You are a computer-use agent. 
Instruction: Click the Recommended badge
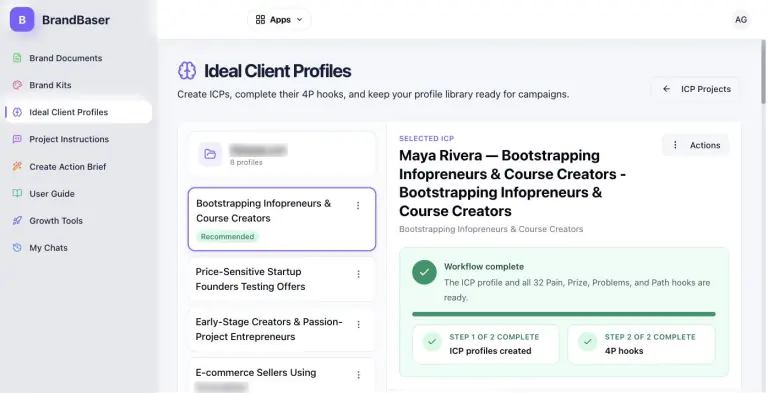pos(227,237)
